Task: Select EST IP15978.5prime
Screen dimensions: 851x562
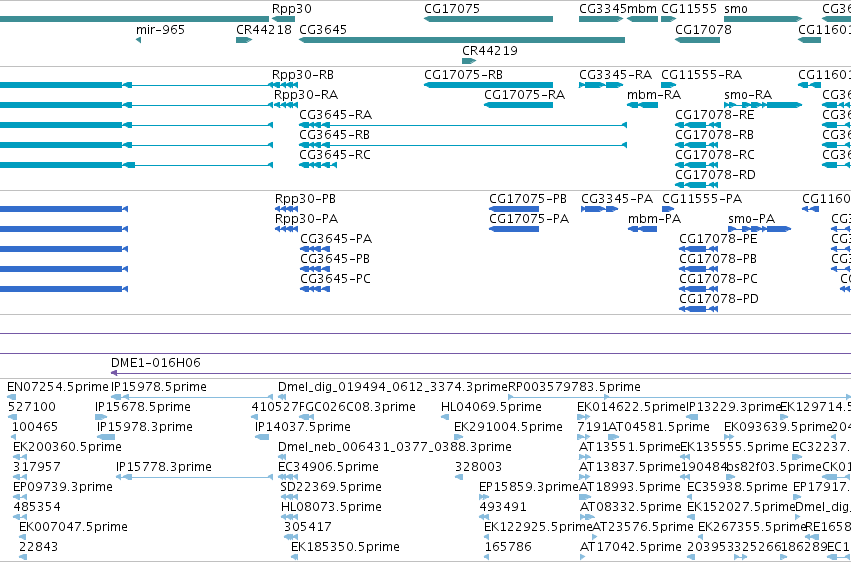Action: point(158,387)
